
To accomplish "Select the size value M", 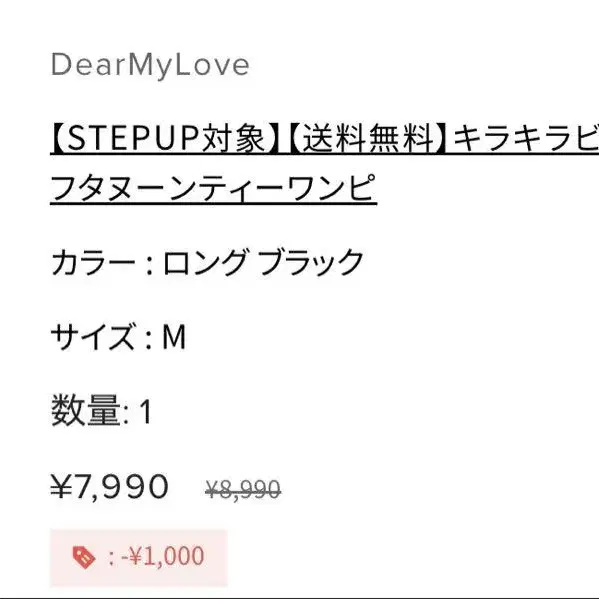I will [x=174, y=337].
